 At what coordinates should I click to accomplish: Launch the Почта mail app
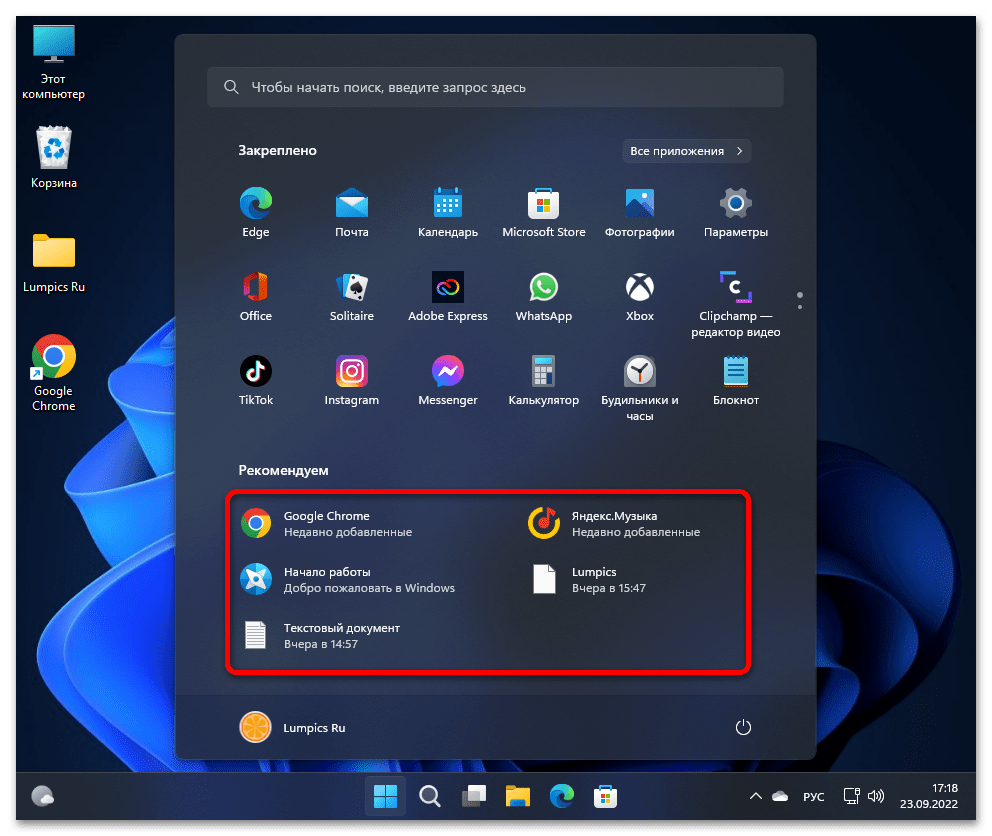coord(352,212)
